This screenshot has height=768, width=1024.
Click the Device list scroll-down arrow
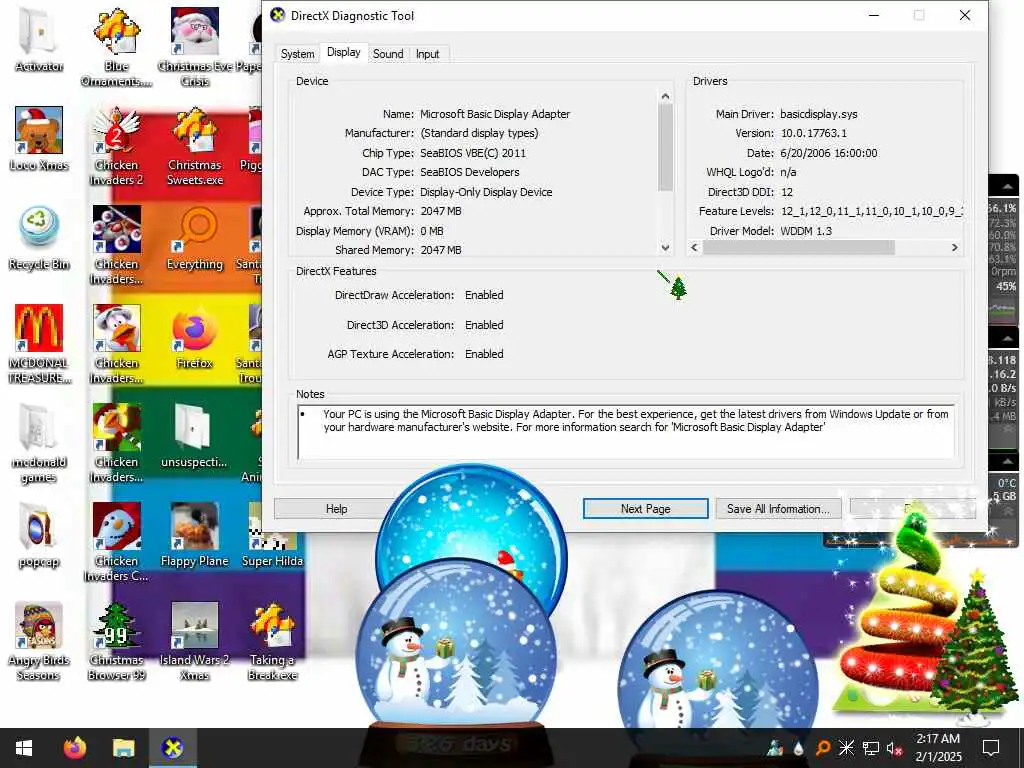click(665, 248)
